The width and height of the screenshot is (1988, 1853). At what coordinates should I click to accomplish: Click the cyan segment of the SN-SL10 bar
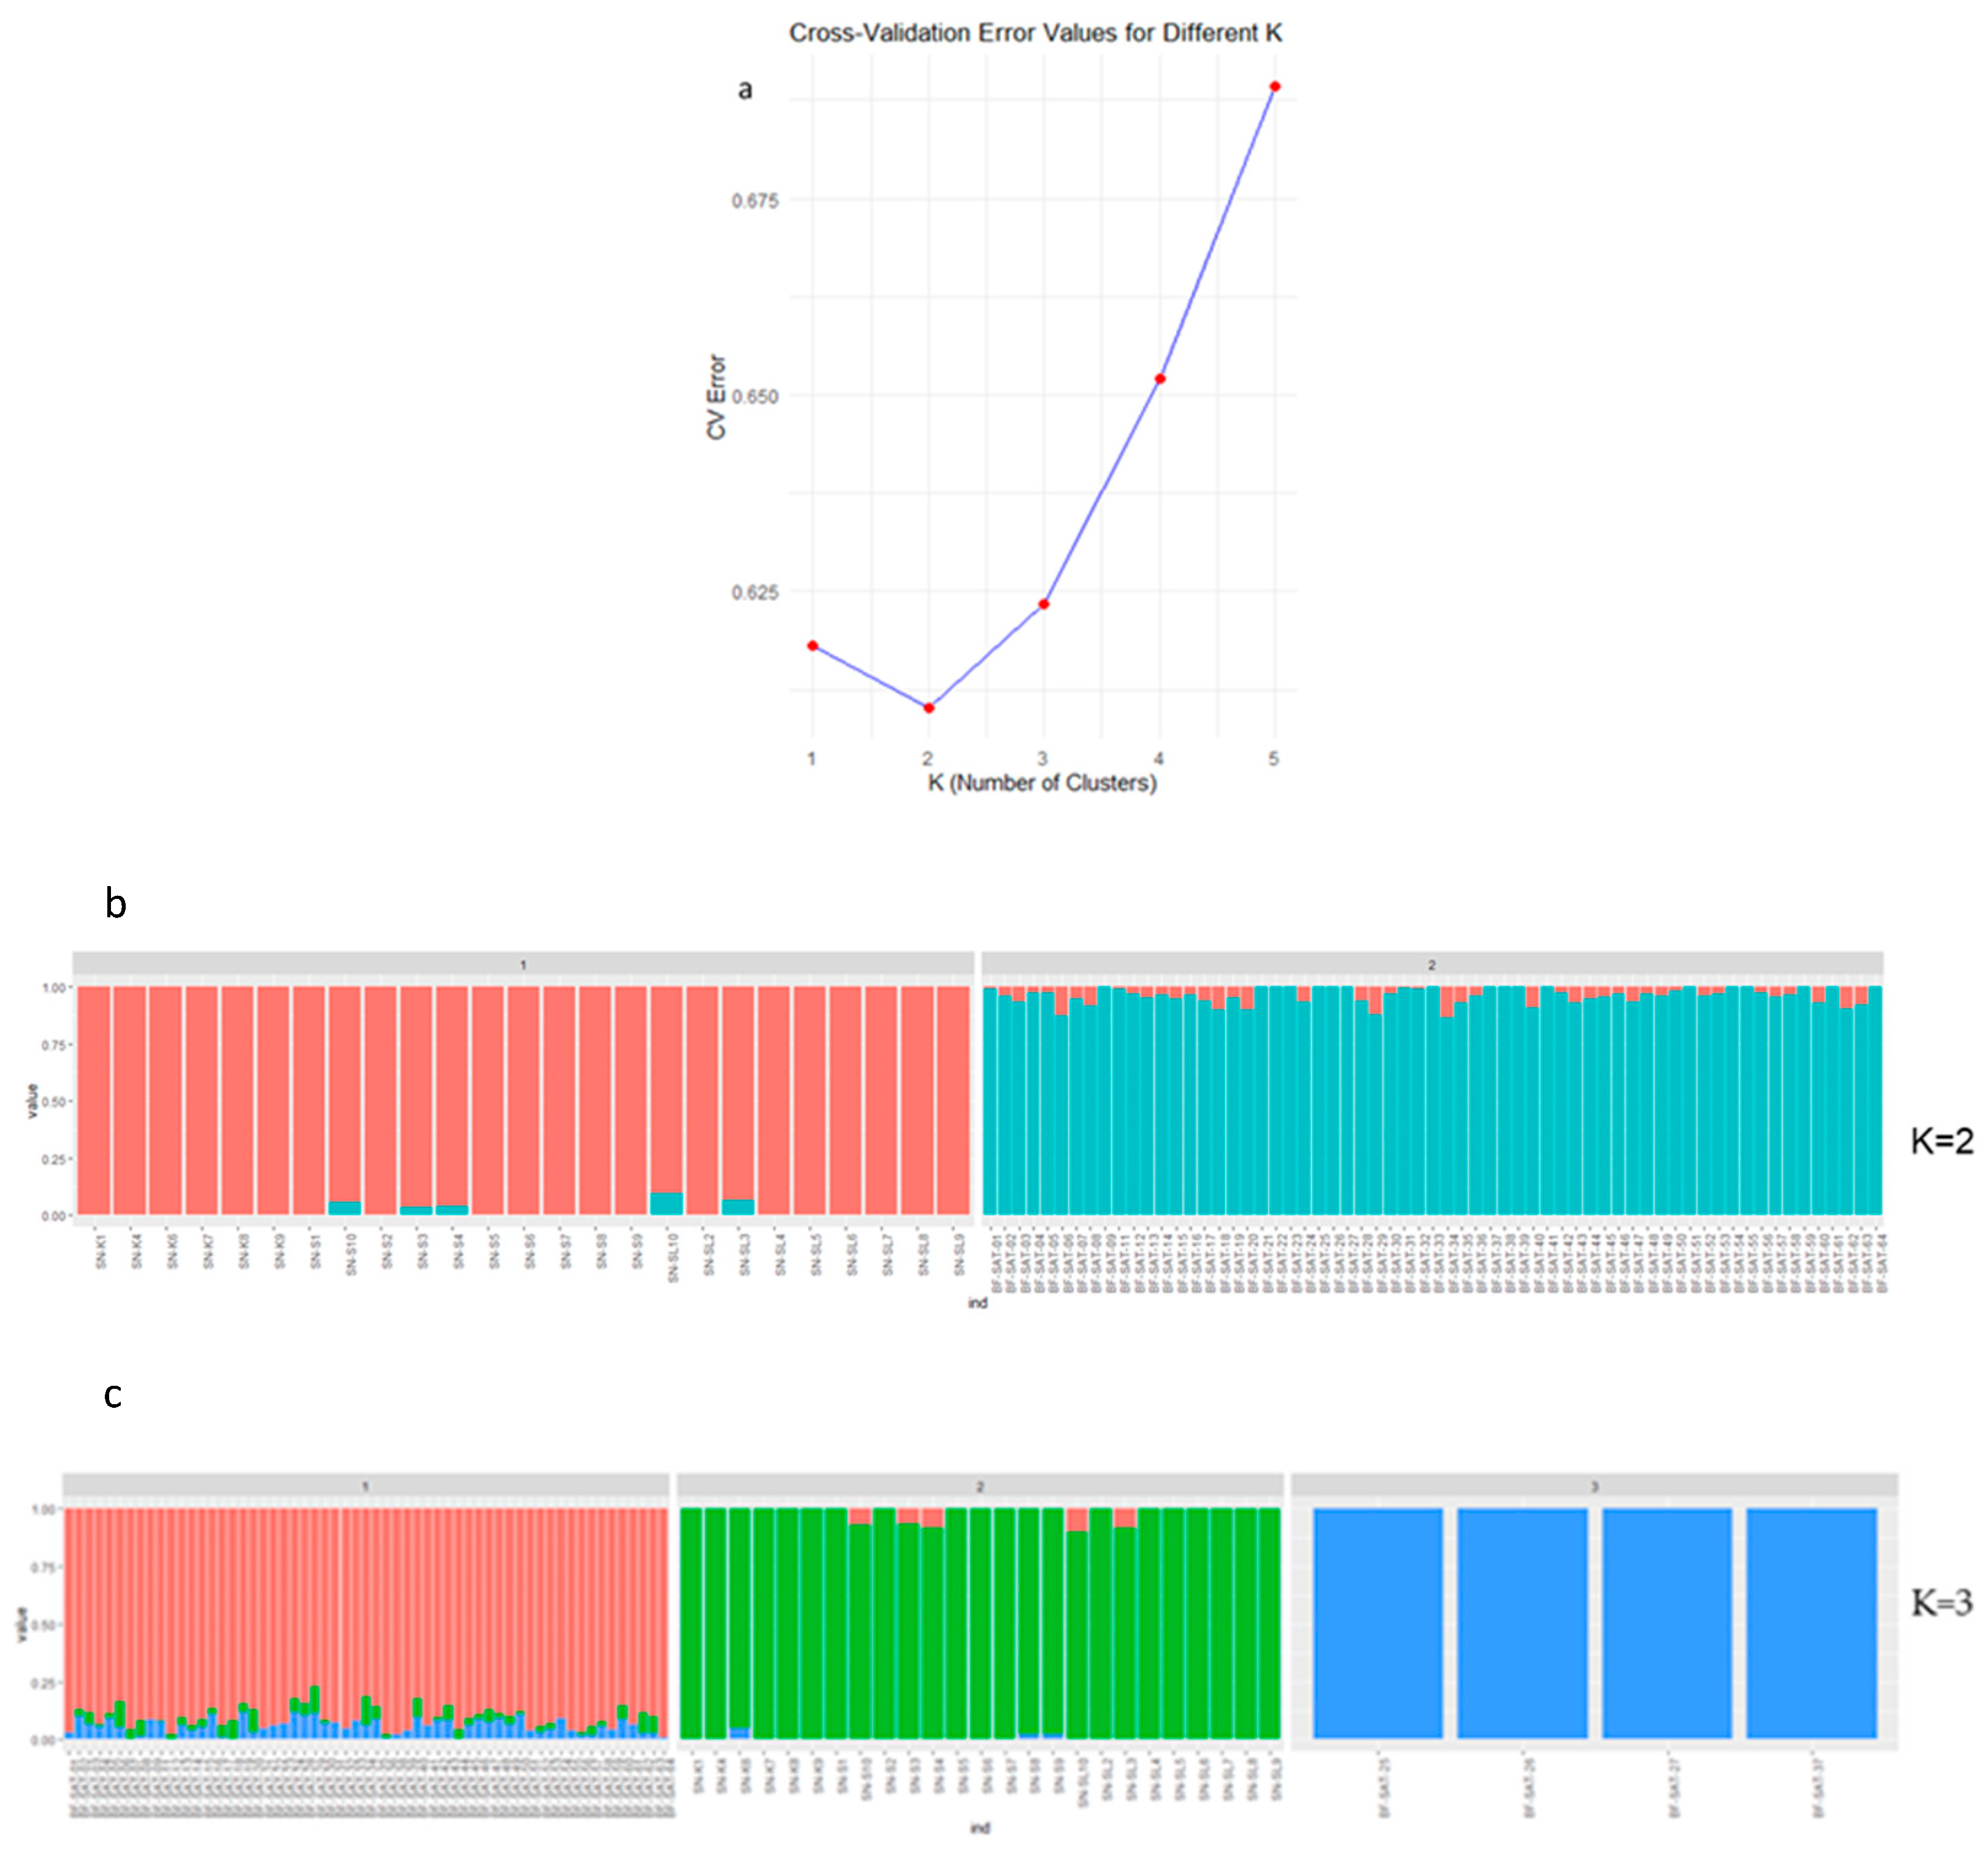pos(666,1203)
